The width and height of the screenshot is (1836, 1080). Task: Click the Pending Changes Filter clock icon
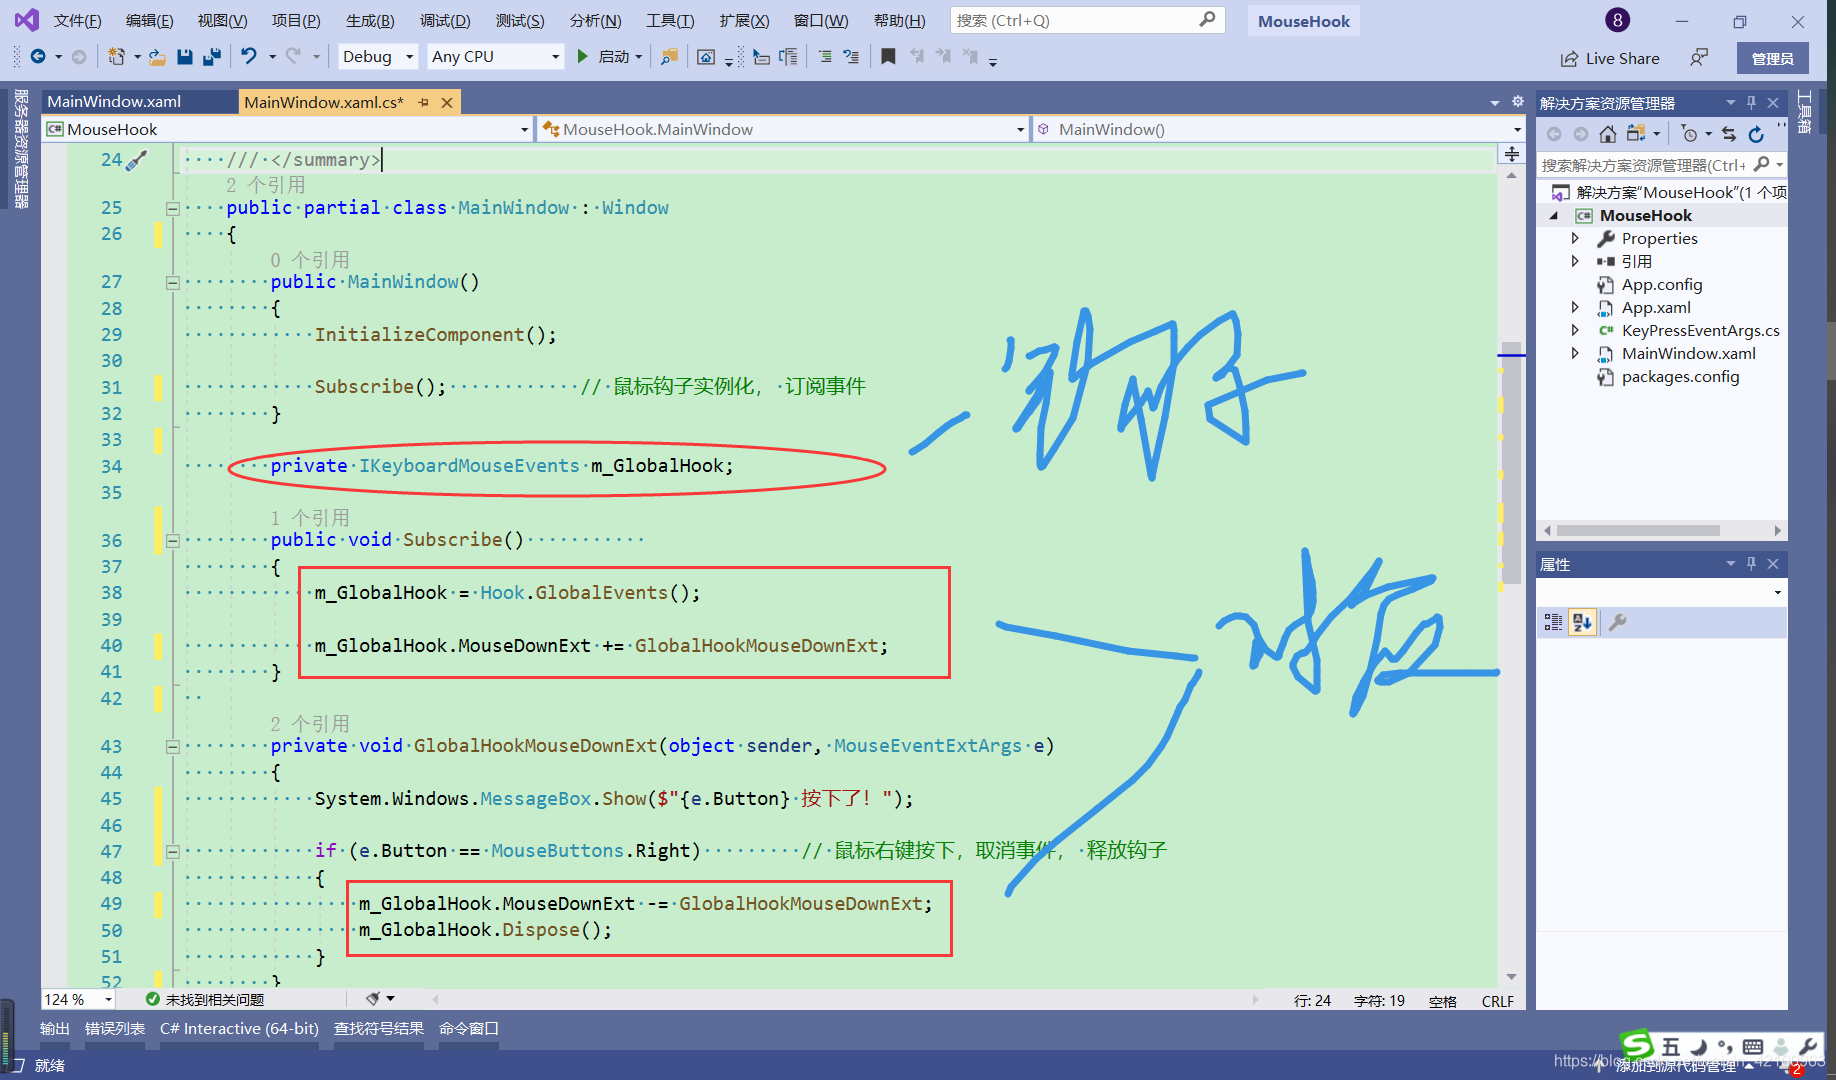point(1690,134)
